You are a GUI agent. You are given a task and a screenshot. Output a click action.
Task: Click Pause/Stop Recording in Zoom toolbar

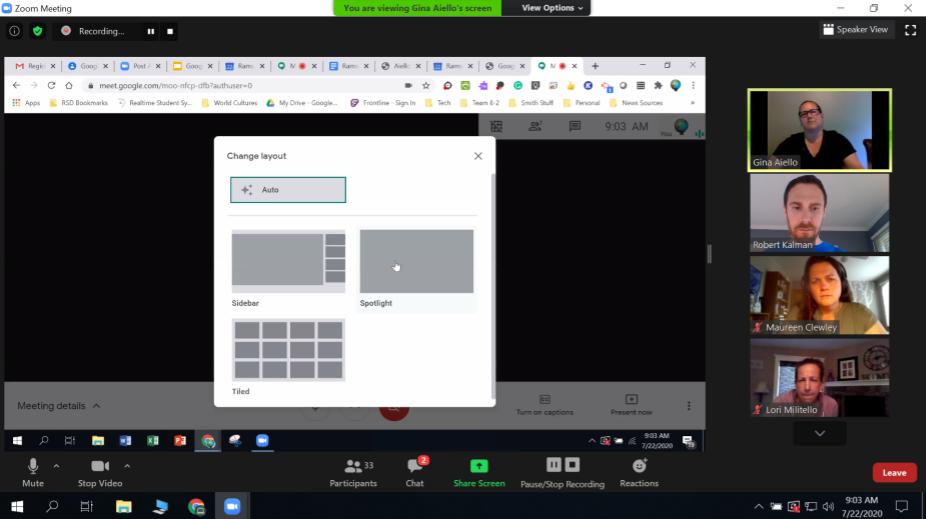click(562, 472)
